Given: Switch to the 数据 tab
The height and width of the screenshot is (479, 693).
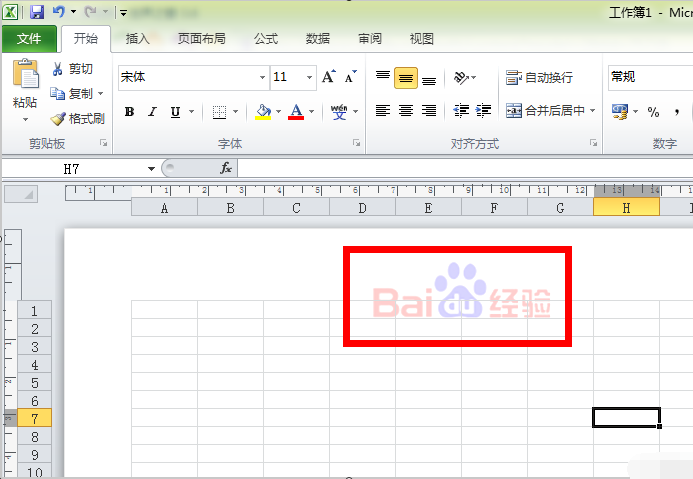Looking at the screenshot, I should [x=318, y=39].
